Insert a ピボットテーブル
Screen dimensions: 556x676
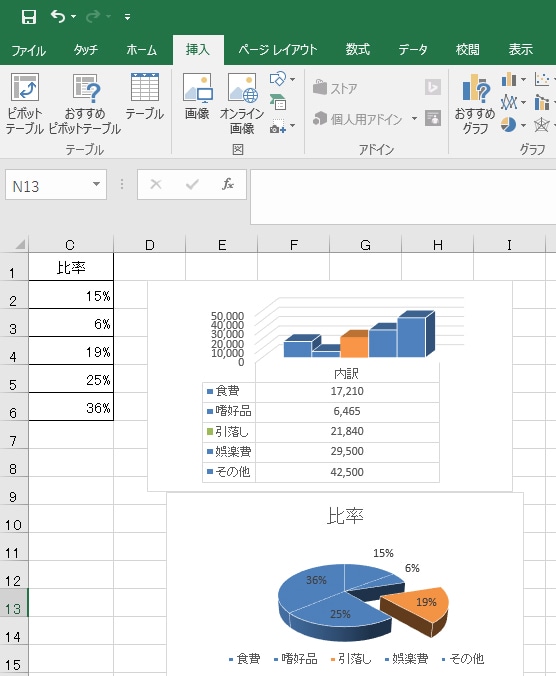[25, 103]
